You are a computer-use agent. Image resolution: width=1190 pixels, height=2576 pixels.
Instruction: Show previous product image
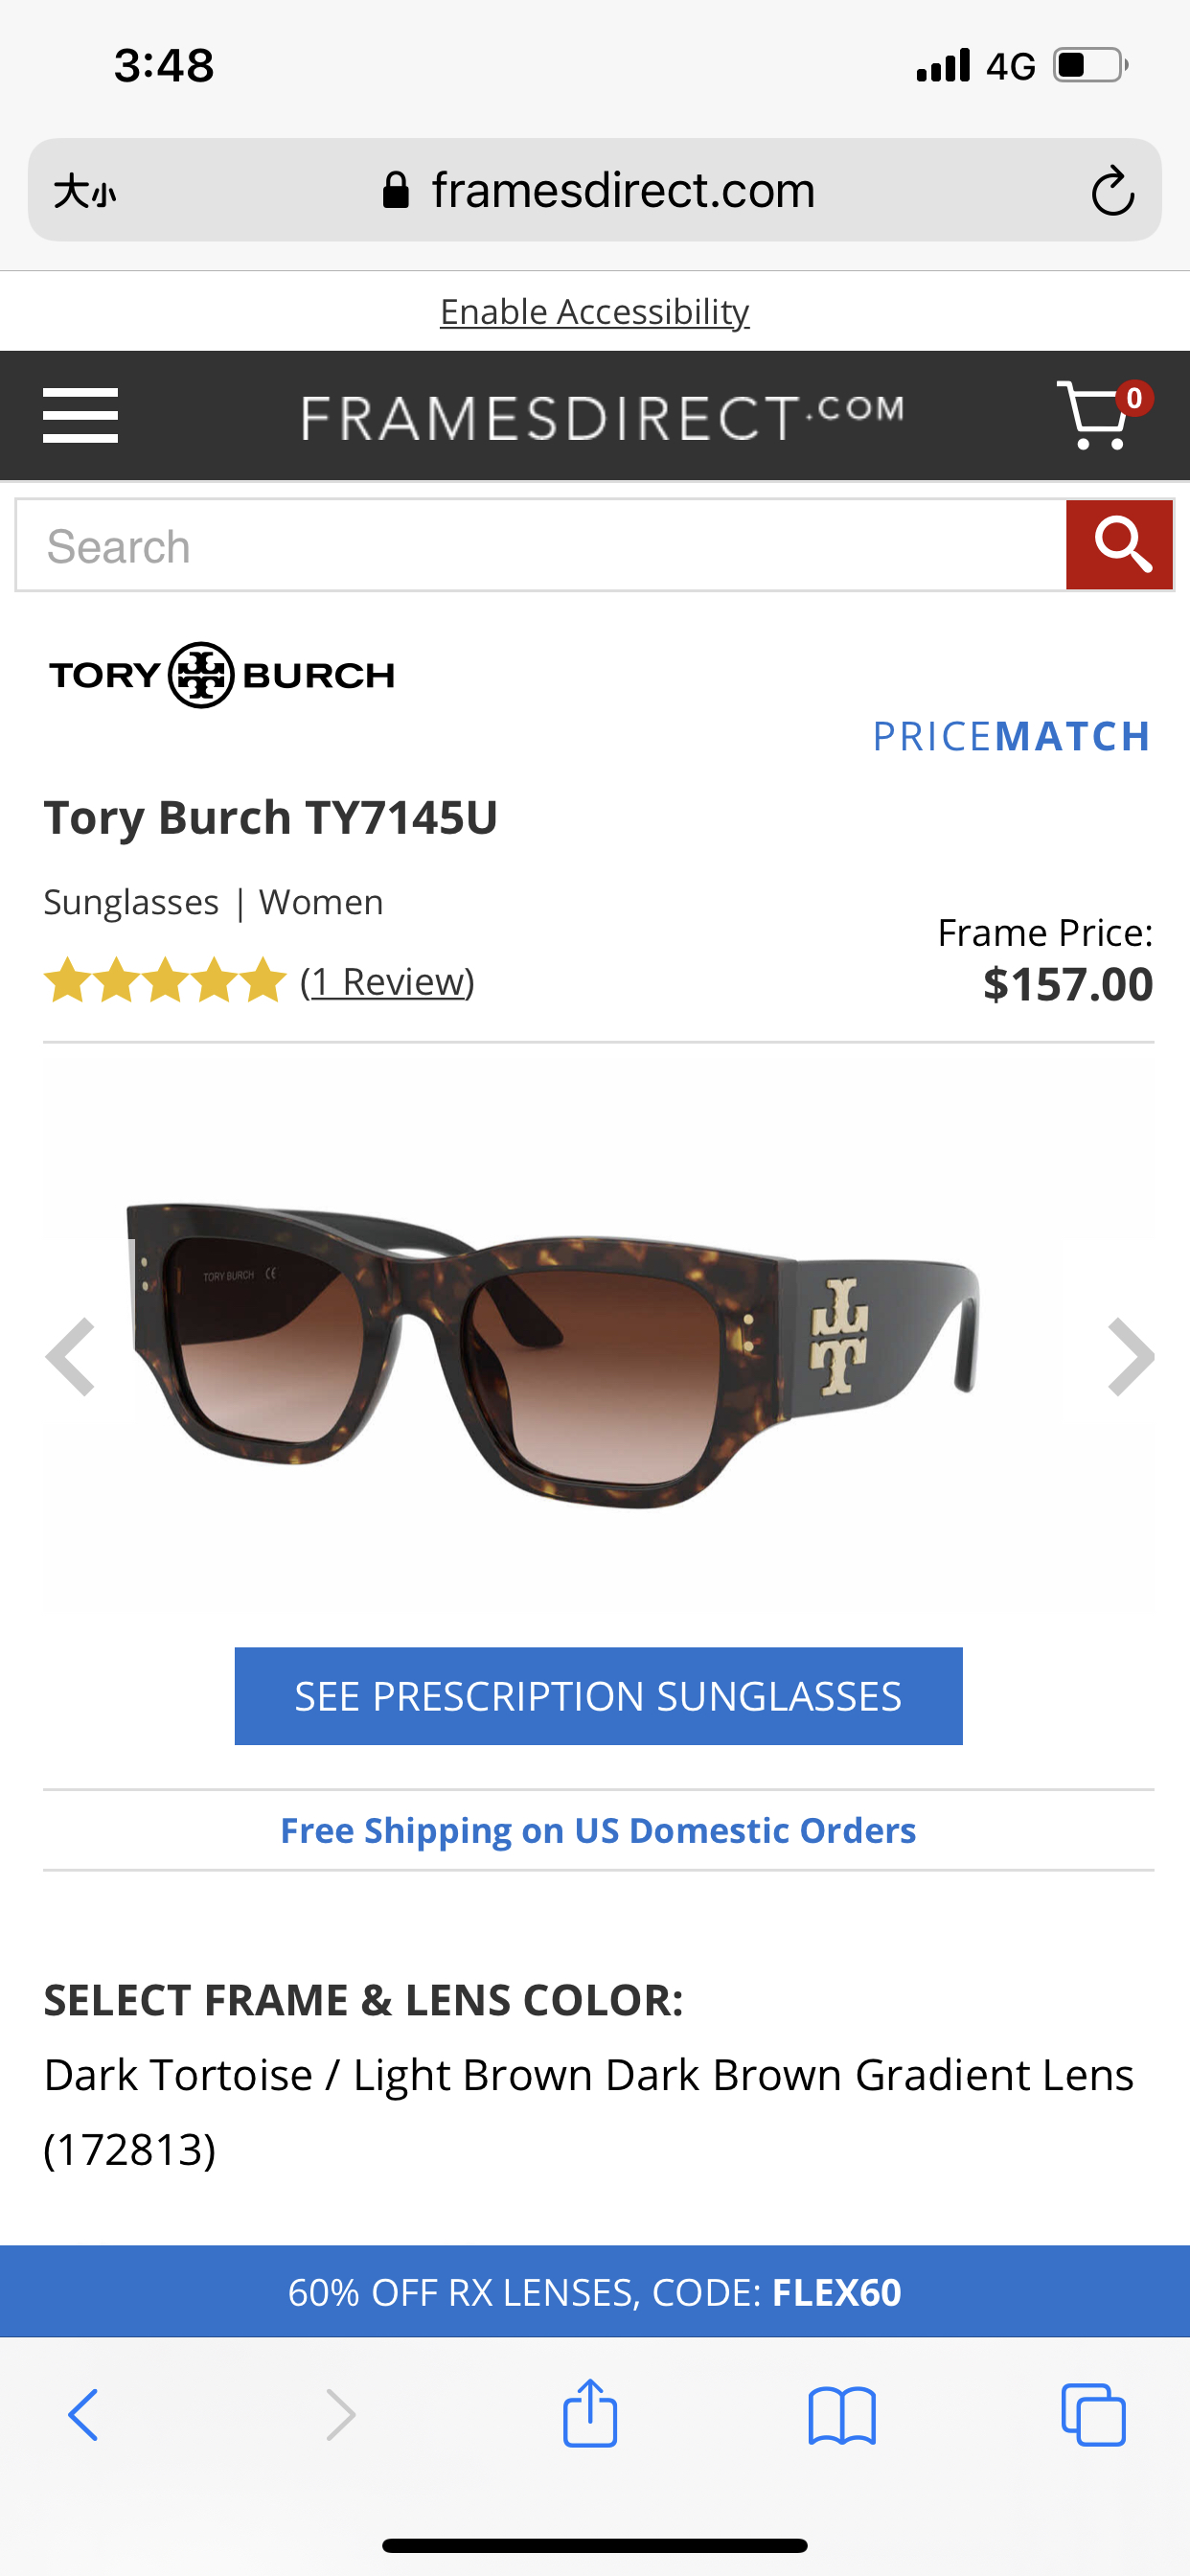(x=70, y=1357)
